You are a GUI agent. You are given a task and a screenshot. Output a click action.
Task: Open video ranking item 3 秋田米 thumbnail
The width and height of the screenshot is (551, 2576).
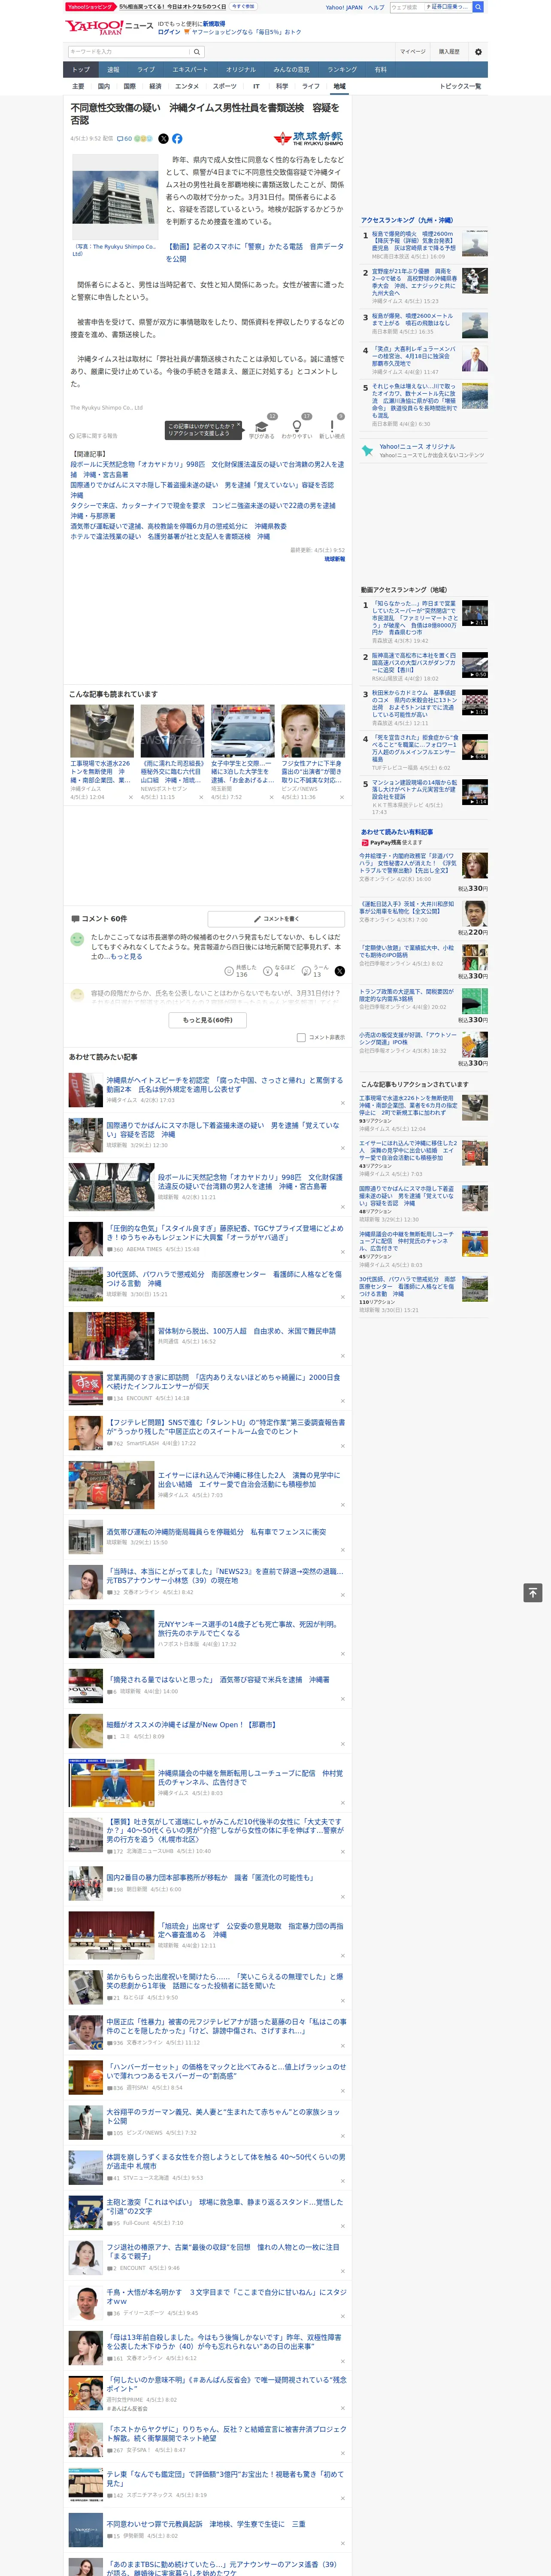click(475, 703)
